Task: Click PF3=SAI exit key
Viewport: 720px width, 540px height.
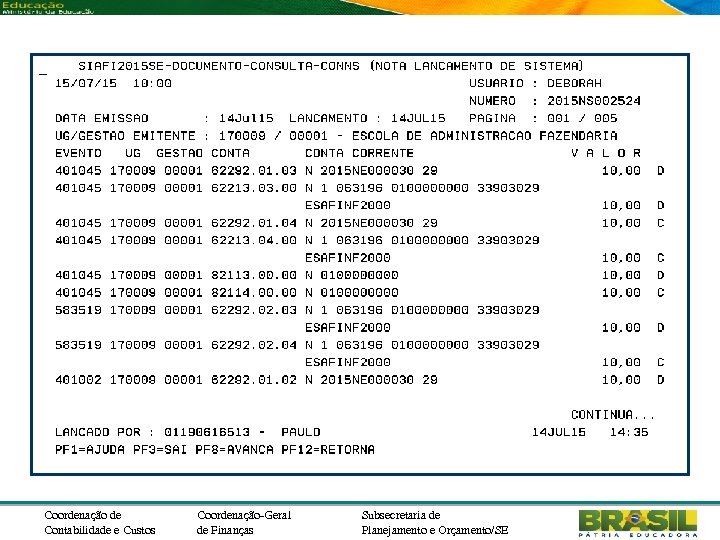Action: [x=160, y=450]
